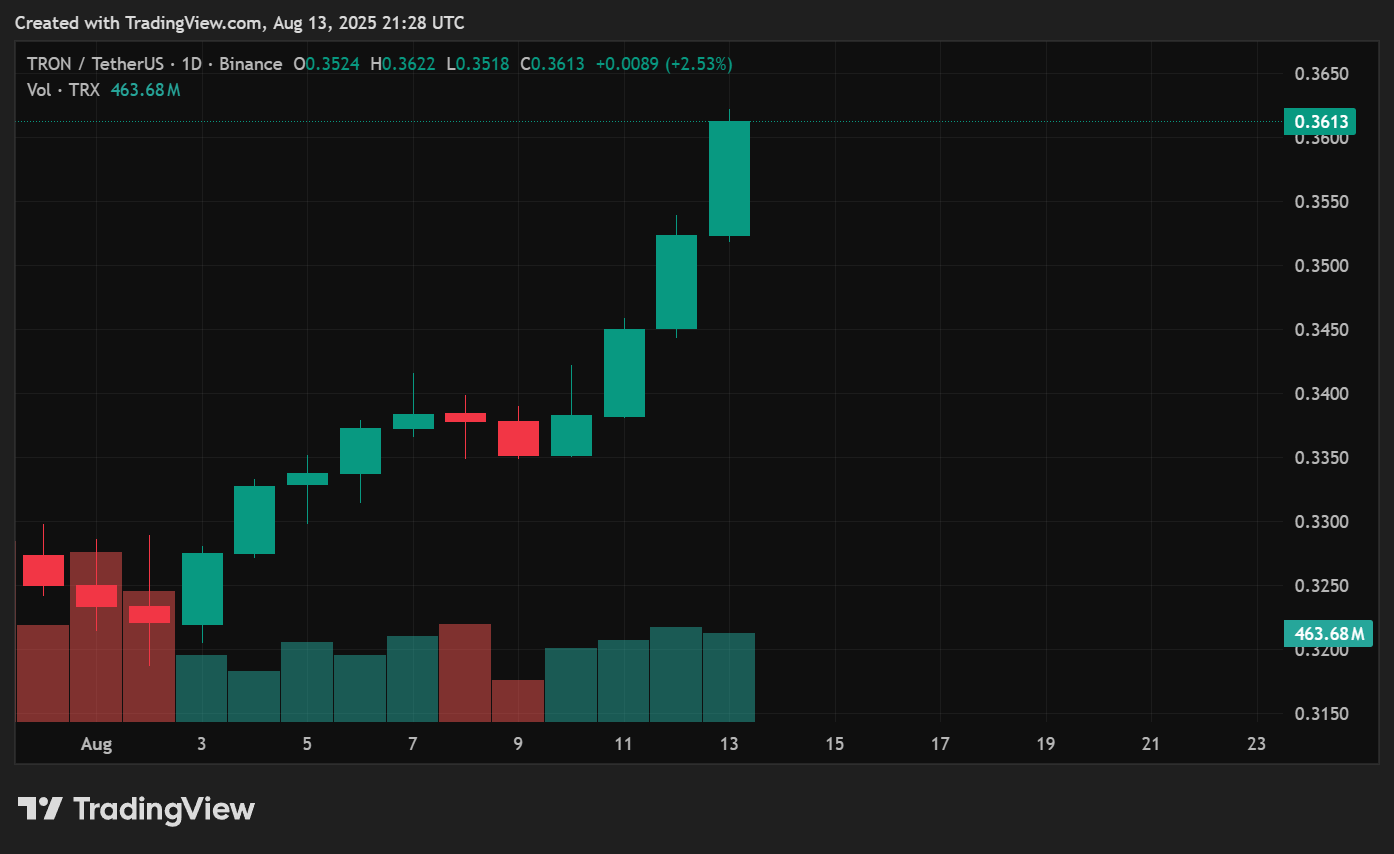Click the red August 8 volume bar

[465, 672]
